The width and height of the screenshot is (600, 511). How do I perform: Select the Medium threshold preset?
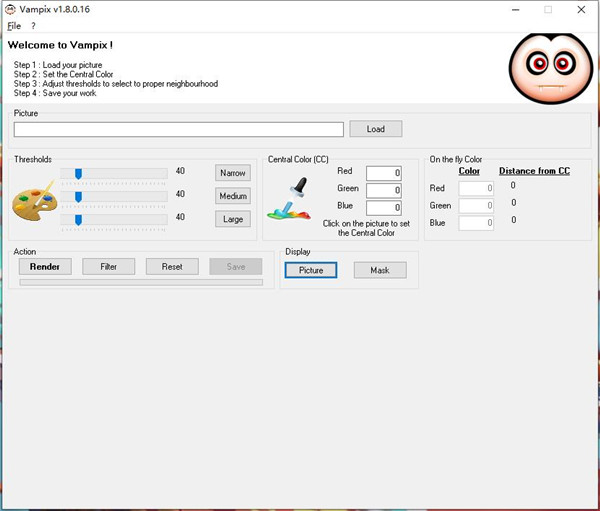(x=233, y=196)
